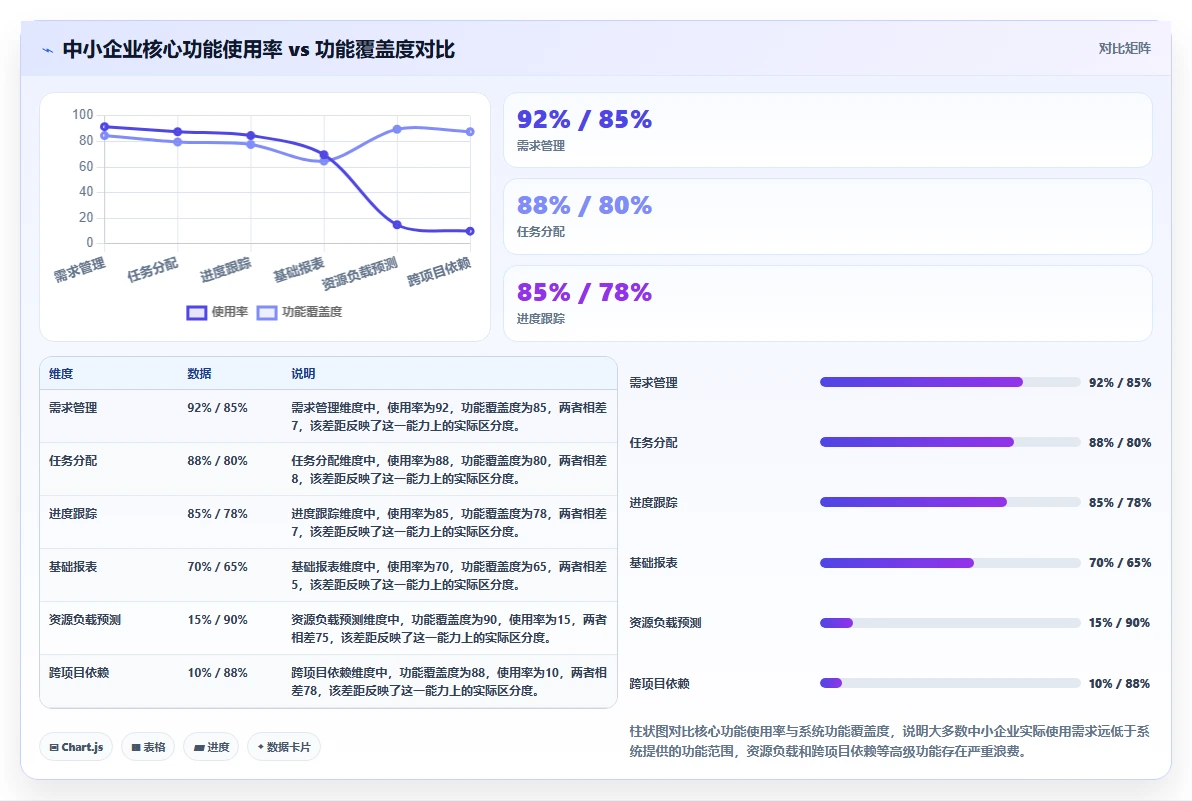
Task: Click the 10% / 88% label beside progress bar
Action: click(x=1119, y=684)
